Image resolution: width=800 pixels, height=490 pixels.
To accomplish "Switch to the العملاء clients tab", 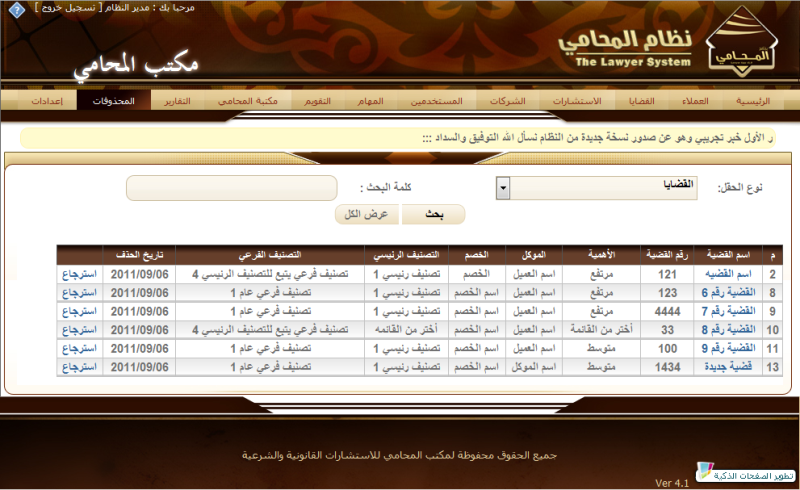I will pyautogui.click(x=694, y=101).
